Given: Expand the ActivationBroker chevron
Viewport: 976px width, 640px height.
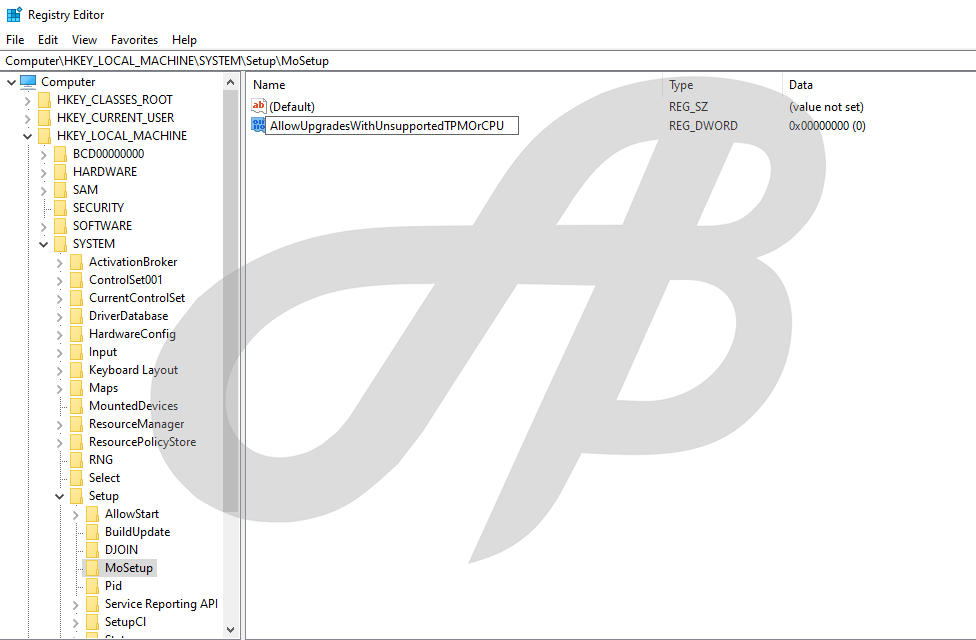Looking at the screenshot, I should point(60,263).
